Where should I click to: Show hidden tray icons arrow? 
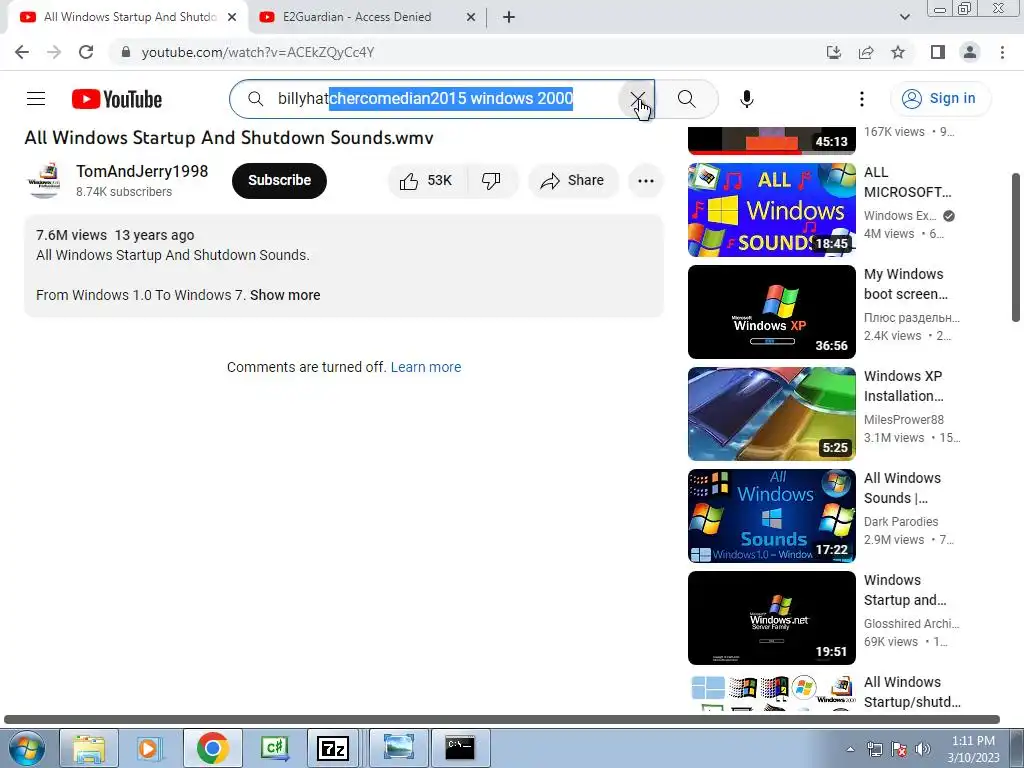(x=850, y=750)
